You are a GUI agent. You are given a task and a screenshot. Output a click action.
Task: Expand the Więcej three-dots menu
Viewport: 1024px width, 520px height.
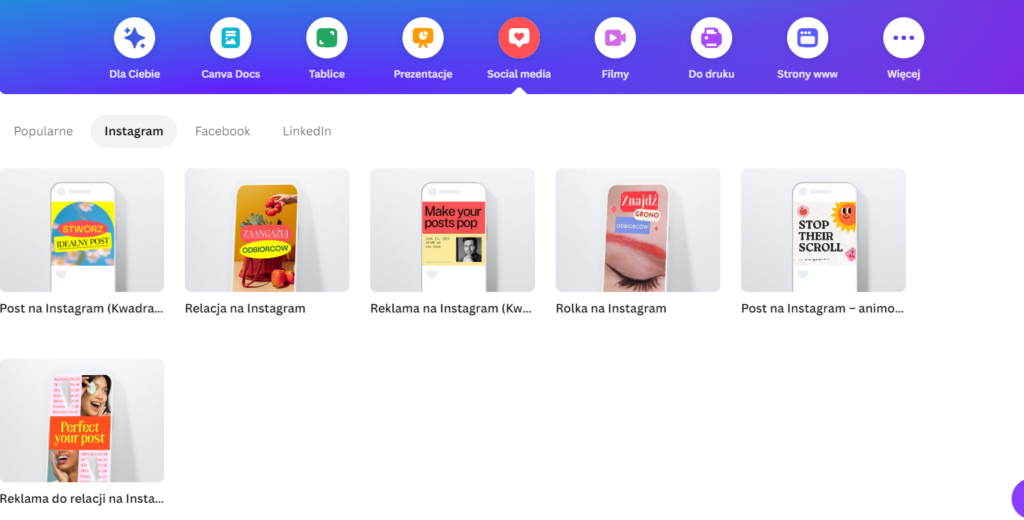pos(903,38)
